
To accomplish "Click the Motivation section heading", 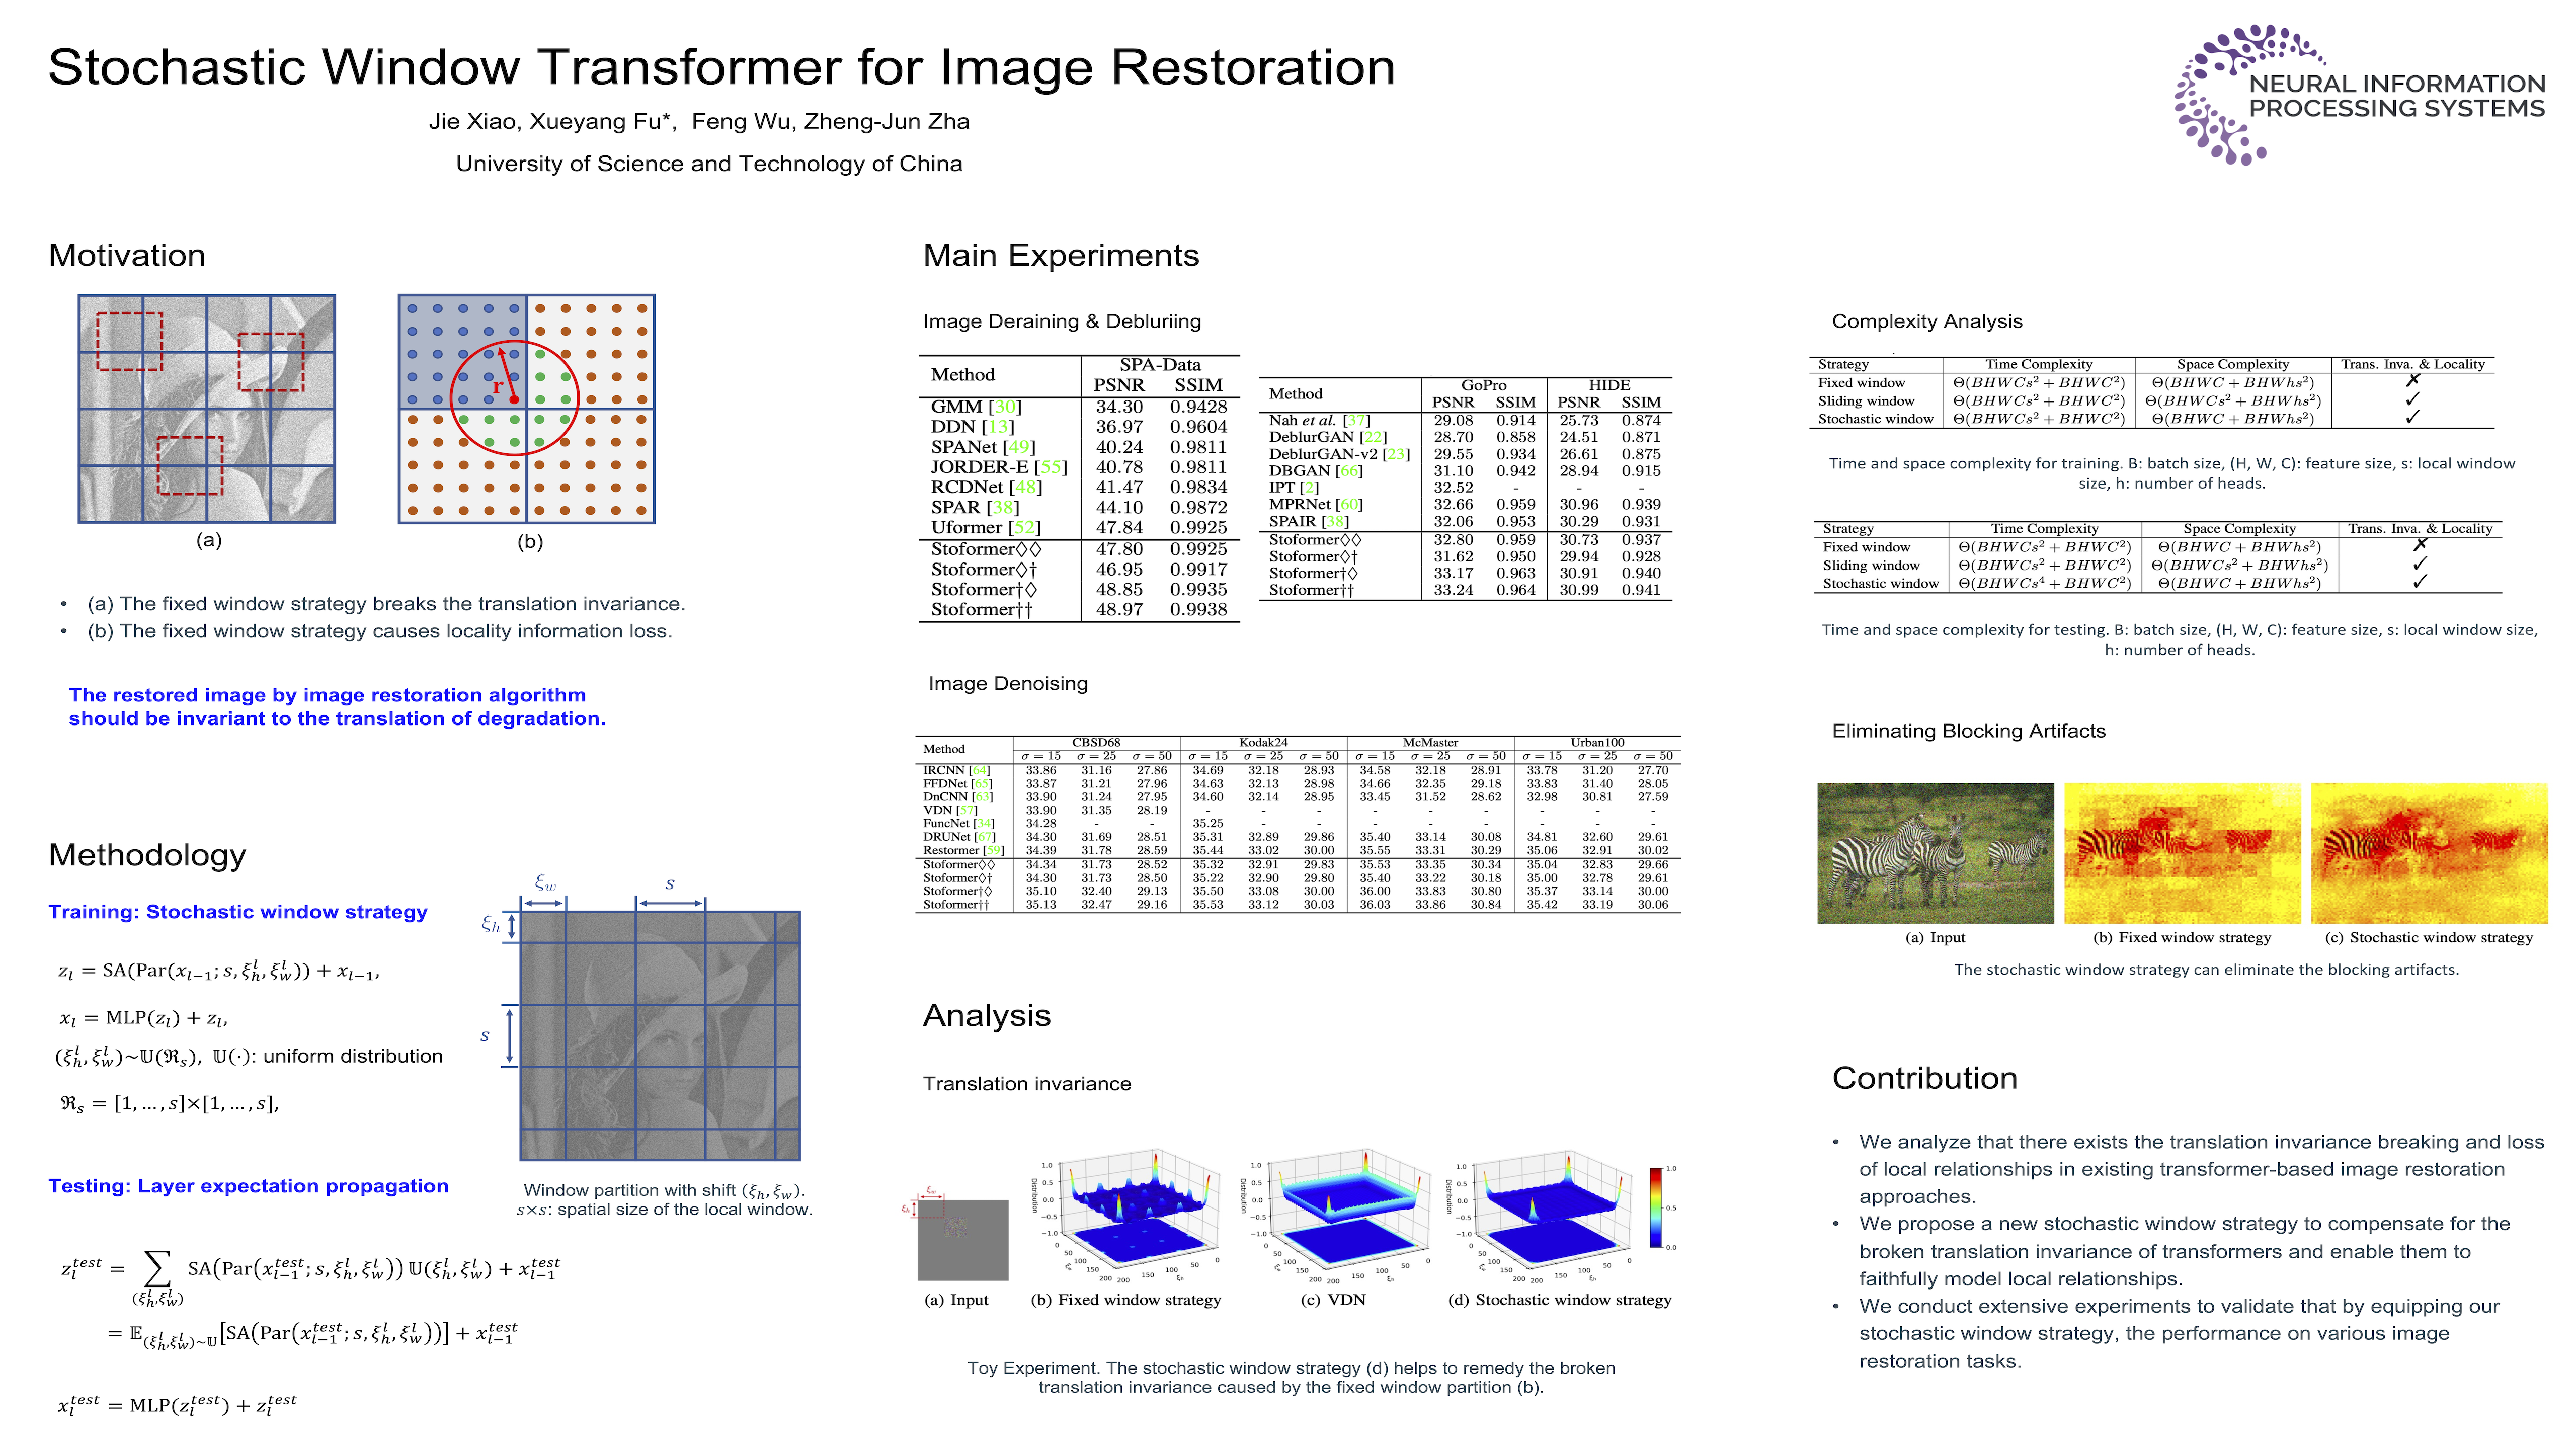I will tap(127, 255).
